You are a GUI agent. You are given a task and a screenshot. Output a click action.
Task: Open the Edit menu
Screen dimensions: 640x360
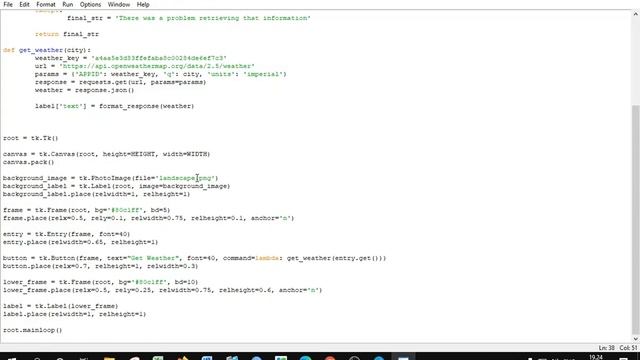point(24,4)
